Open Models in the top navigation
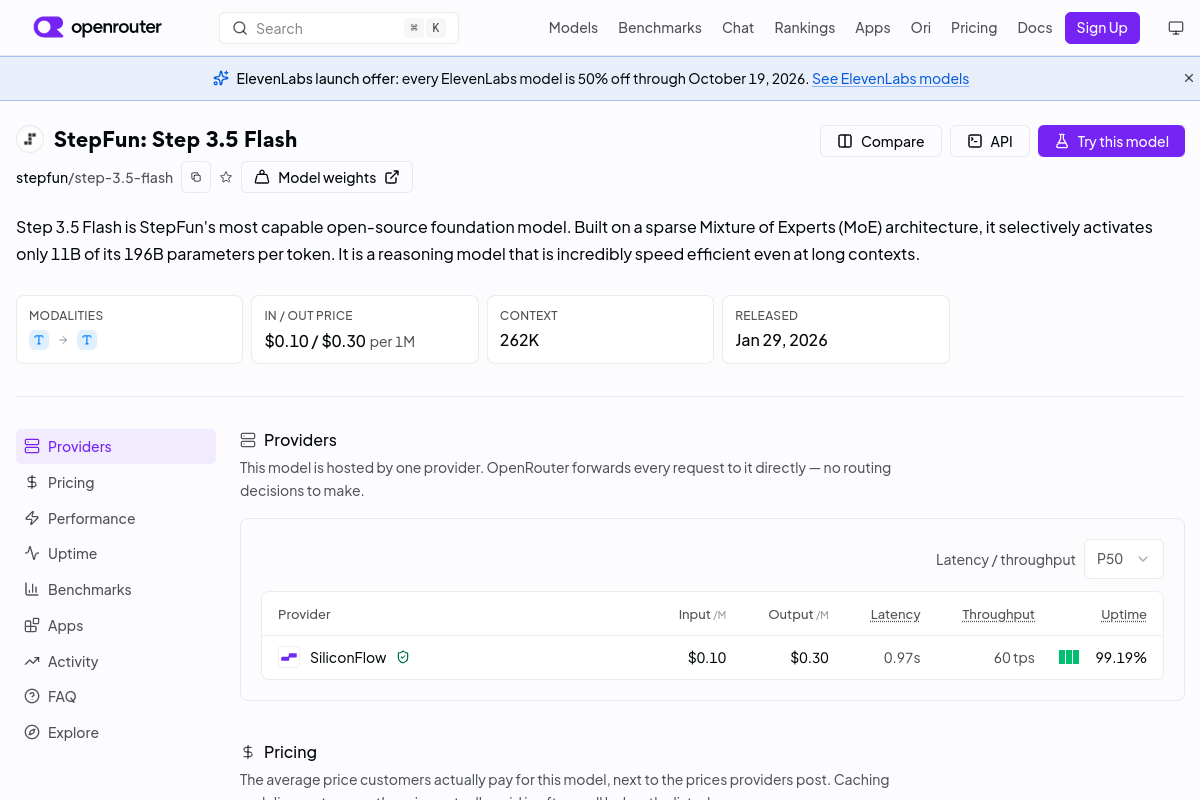 573,28
